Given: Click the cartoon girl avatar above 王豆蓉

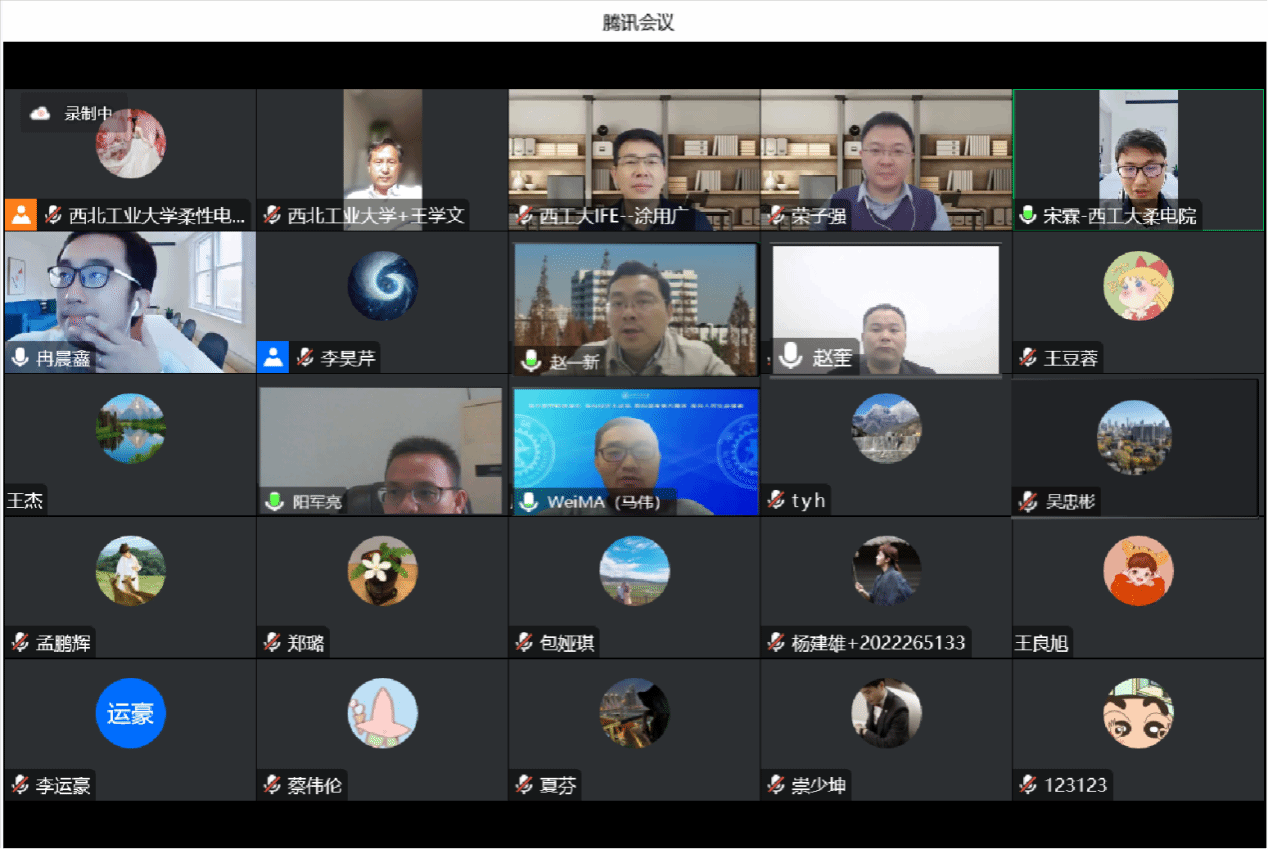Looking at the screenshot, I should (1138, 286).
